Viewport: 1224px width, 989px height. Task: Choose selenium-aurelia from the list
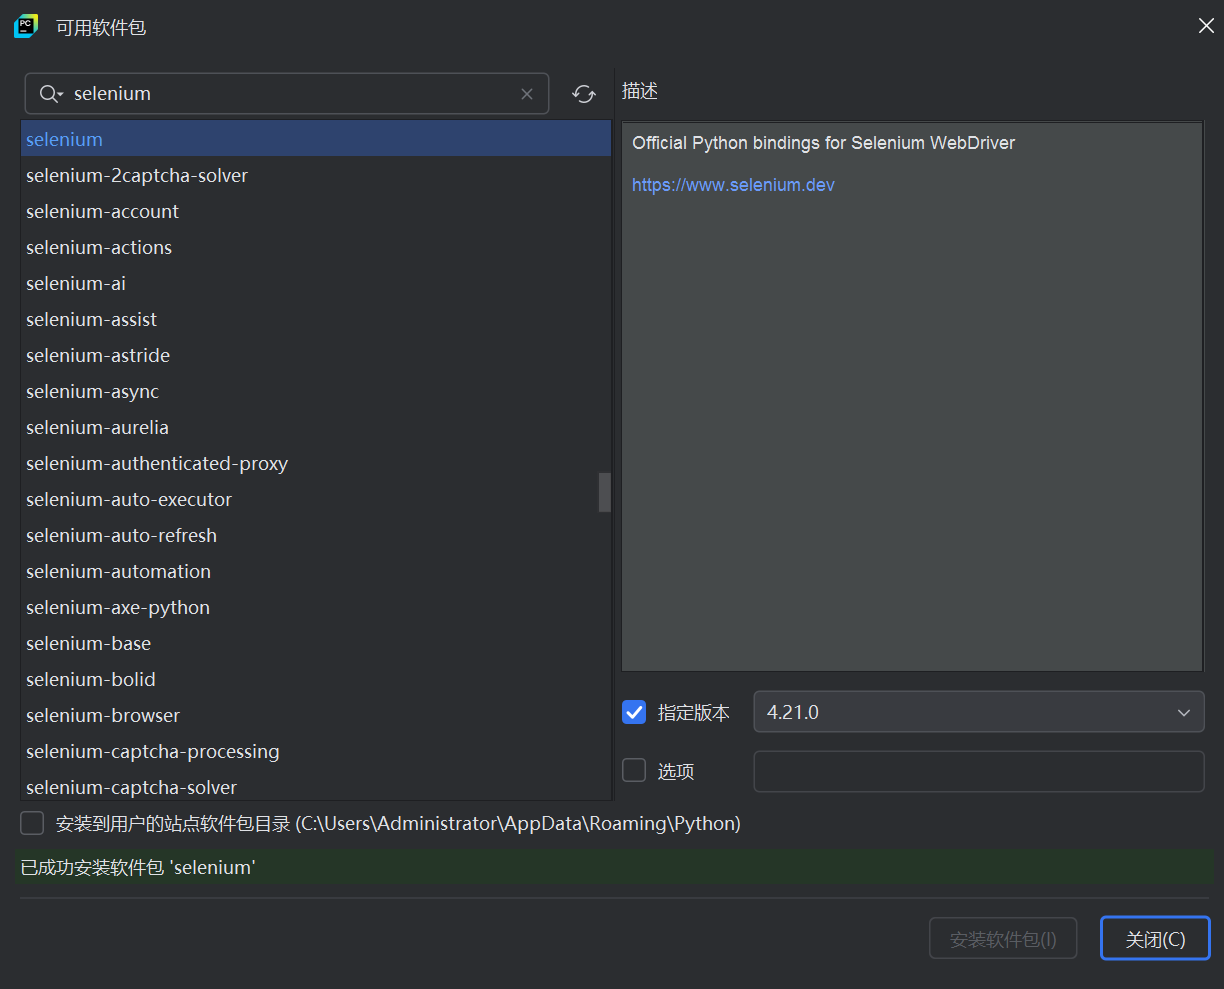click(x=316, y=427)
